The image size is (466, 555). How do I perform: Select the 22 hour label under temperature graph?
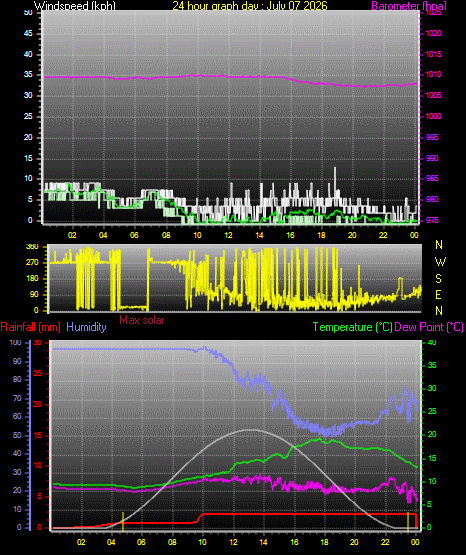[385, 542]
